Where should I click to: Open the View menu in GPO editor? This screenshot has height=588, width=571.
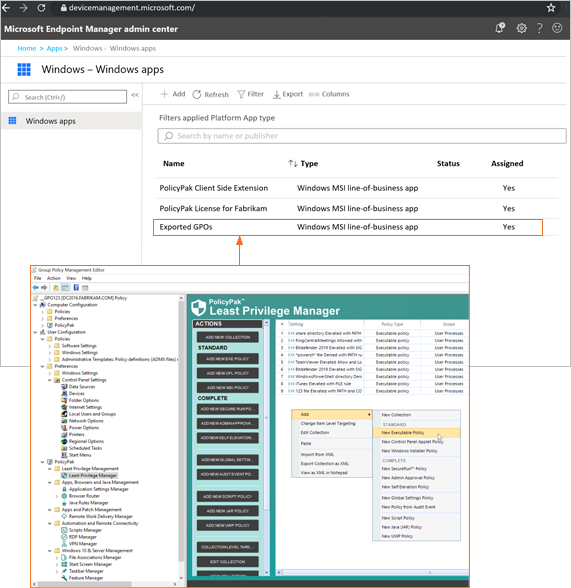[71, 278]
